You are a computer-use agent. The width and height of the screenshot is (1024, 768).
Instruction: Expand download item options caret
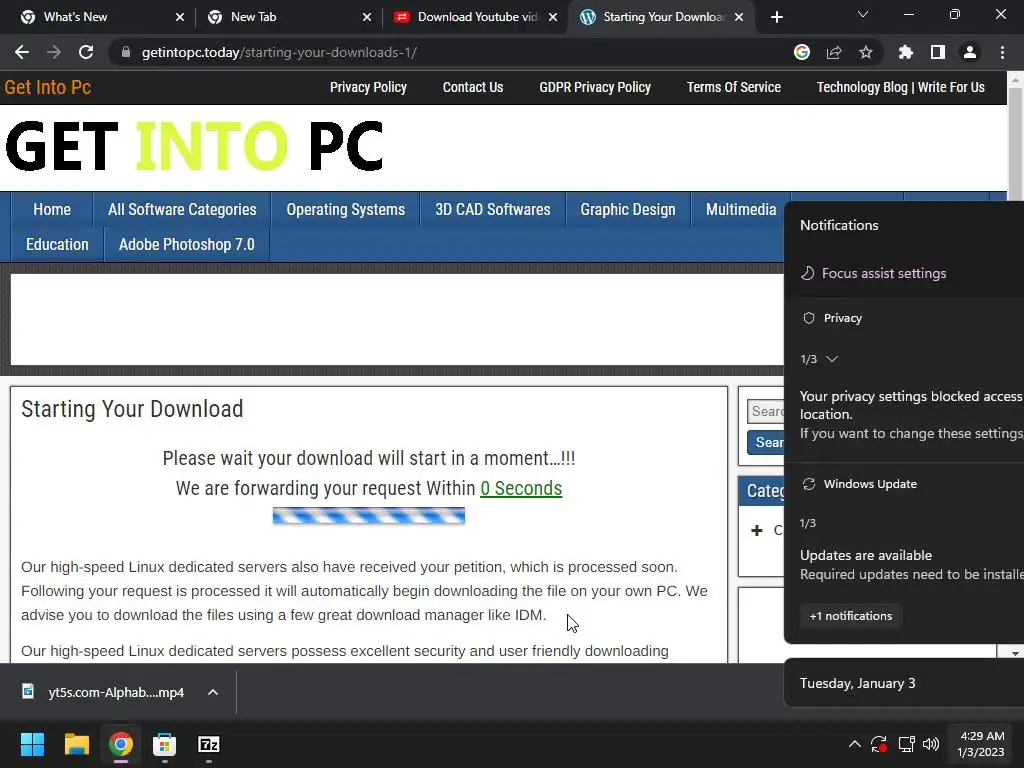click(x=213, y=692)
